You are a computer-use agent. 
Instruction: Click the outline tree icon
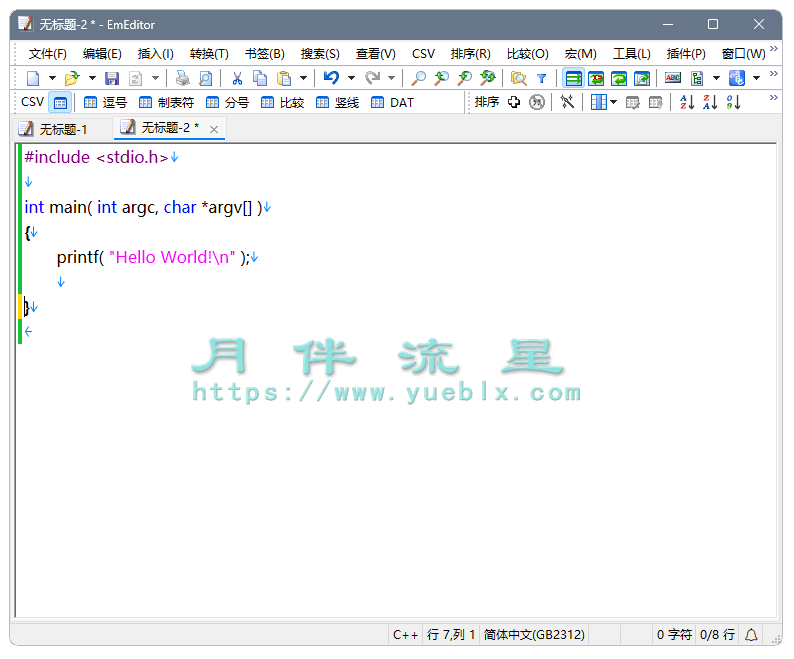(697, 79)
